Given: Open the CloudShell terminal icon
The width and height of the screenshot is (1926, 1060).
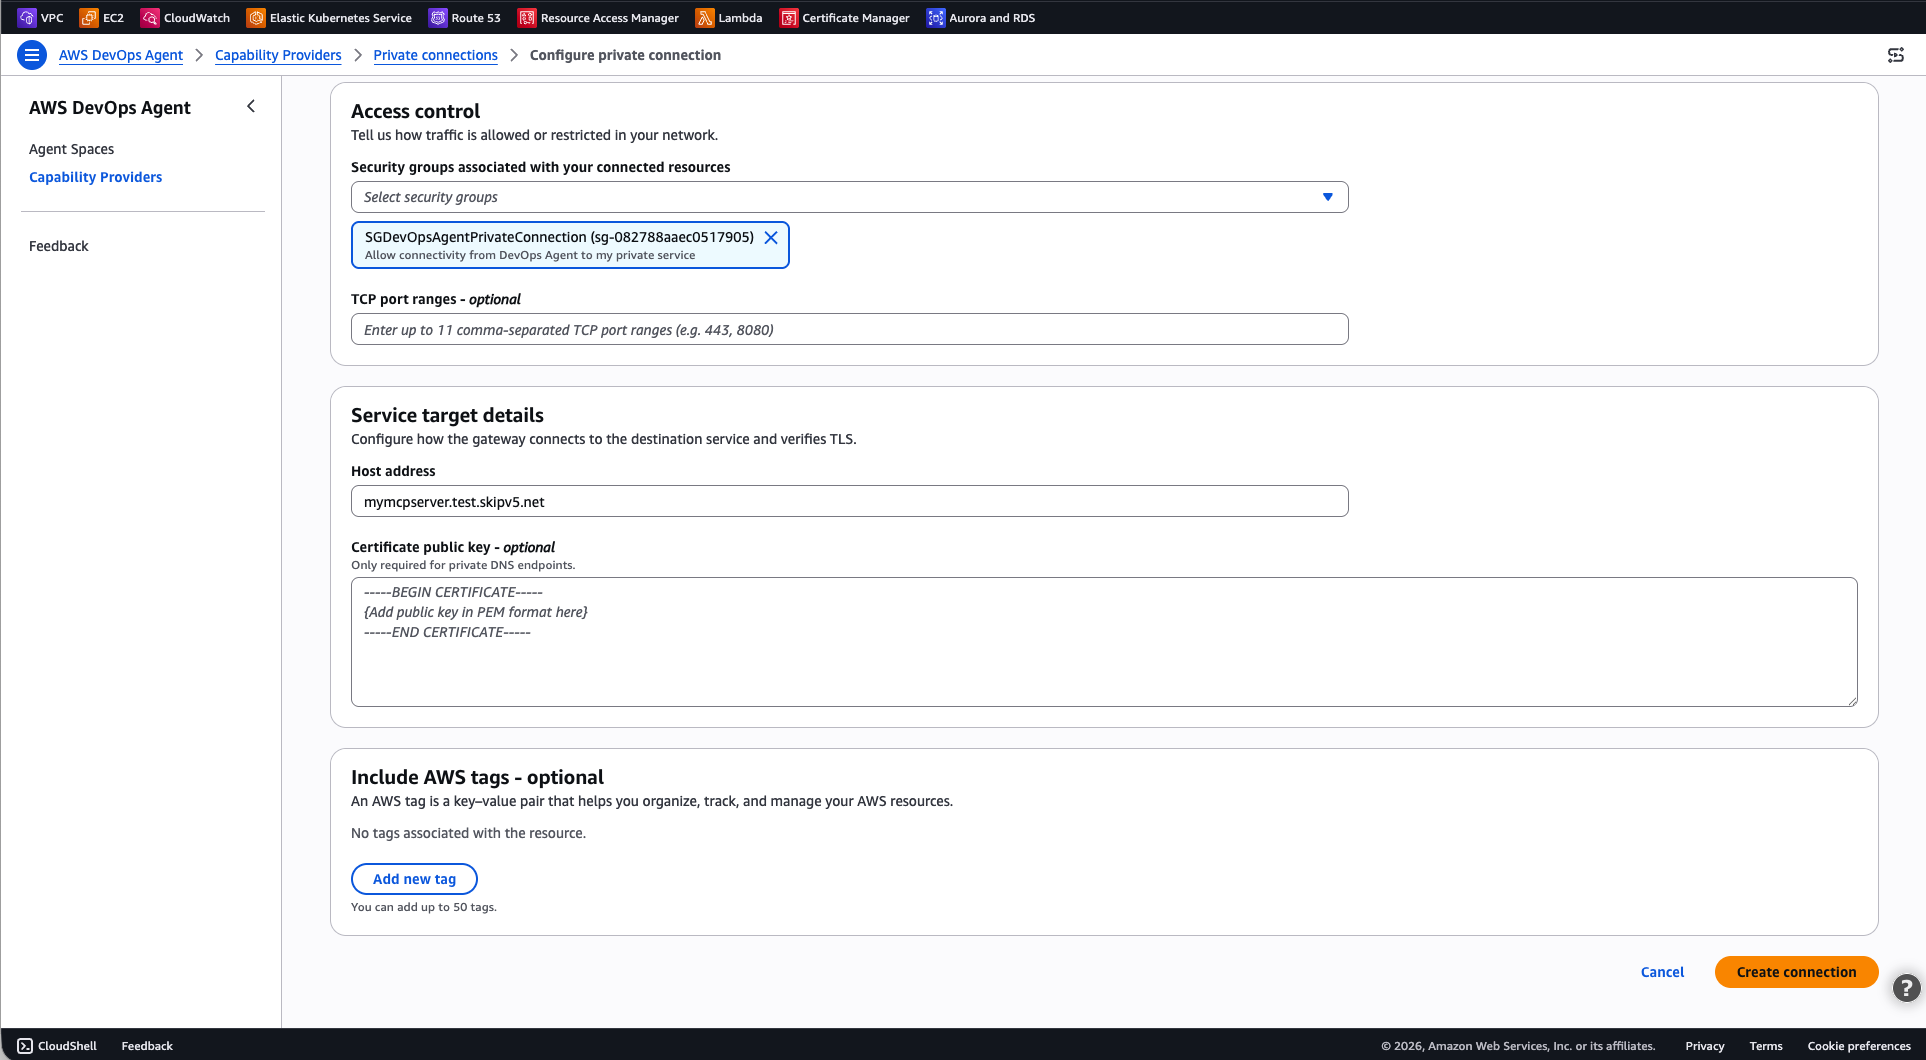Looking at the screenshot, I should coord(25,1046).
